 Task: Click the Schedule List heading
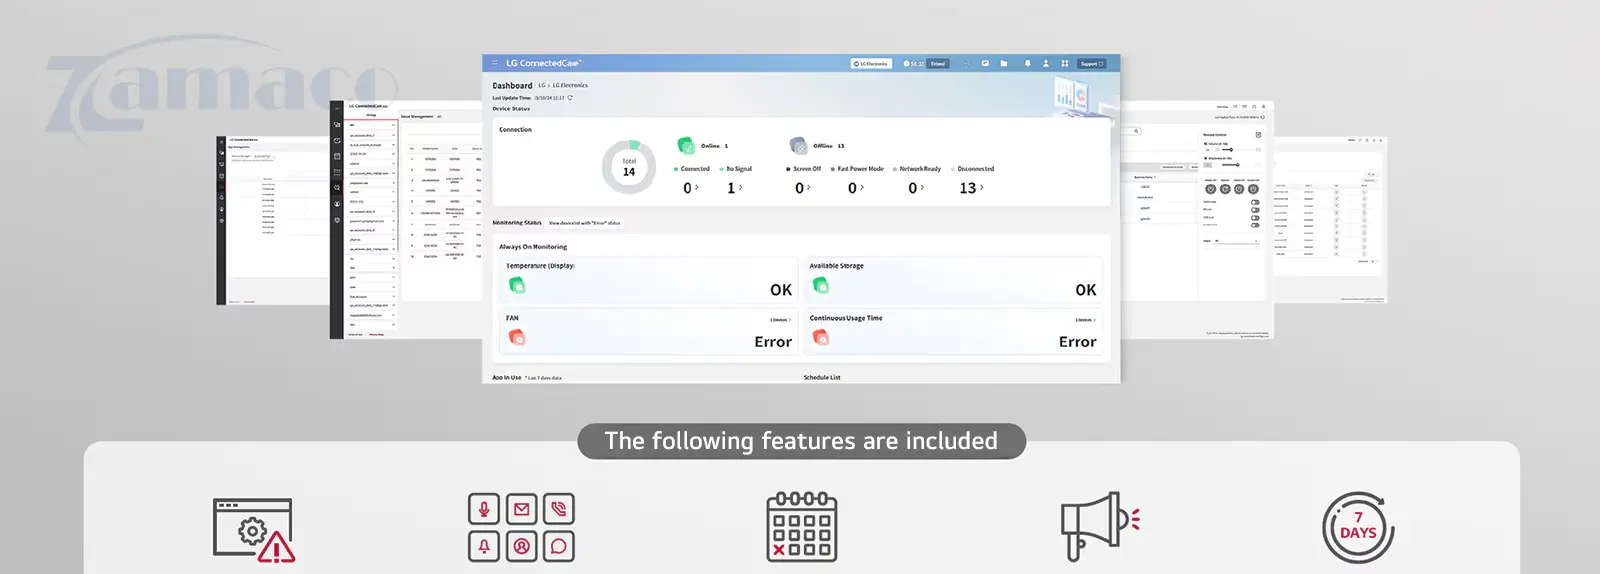coord(822,378)
